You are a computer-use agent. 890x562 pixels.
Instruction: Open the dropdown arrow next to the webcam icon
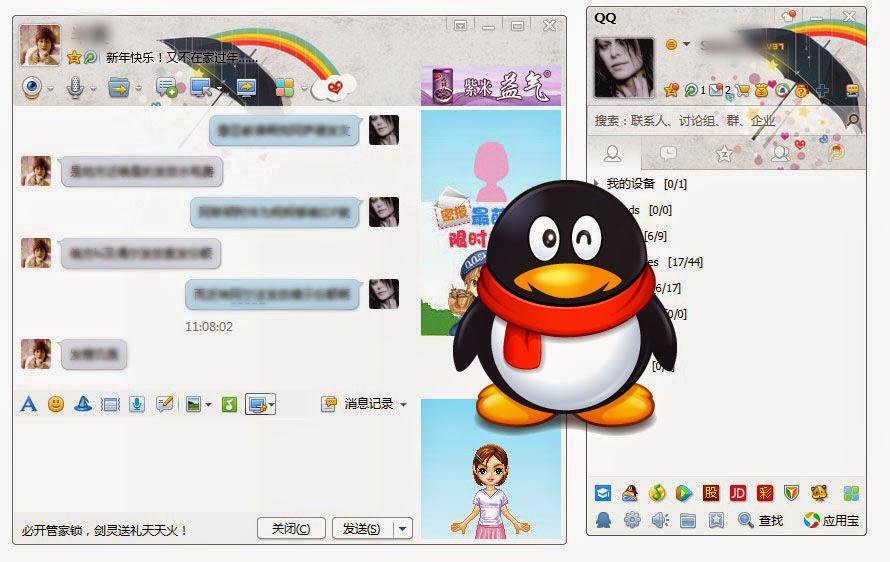(51, 89)
